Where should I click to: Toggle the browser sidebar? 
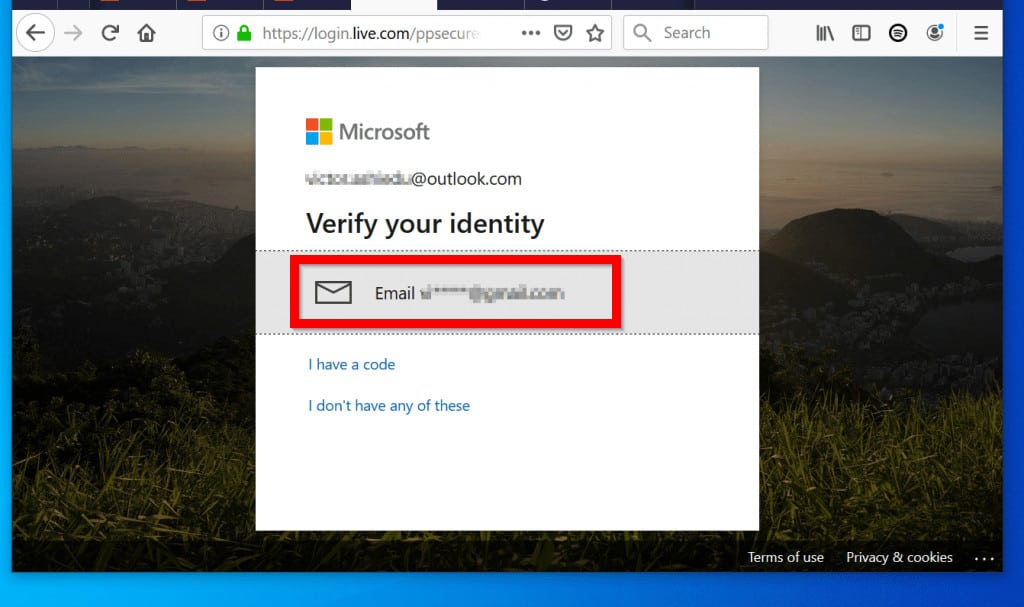point(861,32)
